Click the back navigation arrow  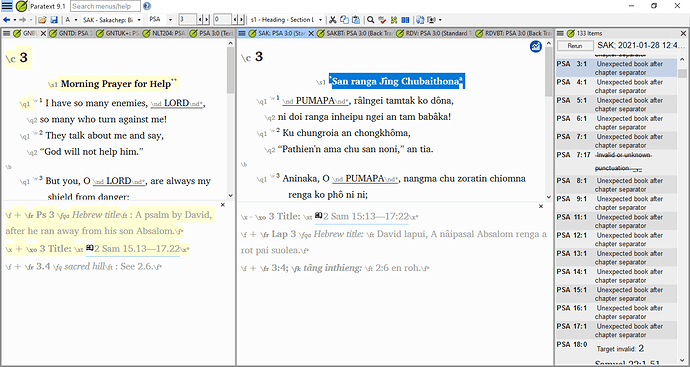click(6, 20)
